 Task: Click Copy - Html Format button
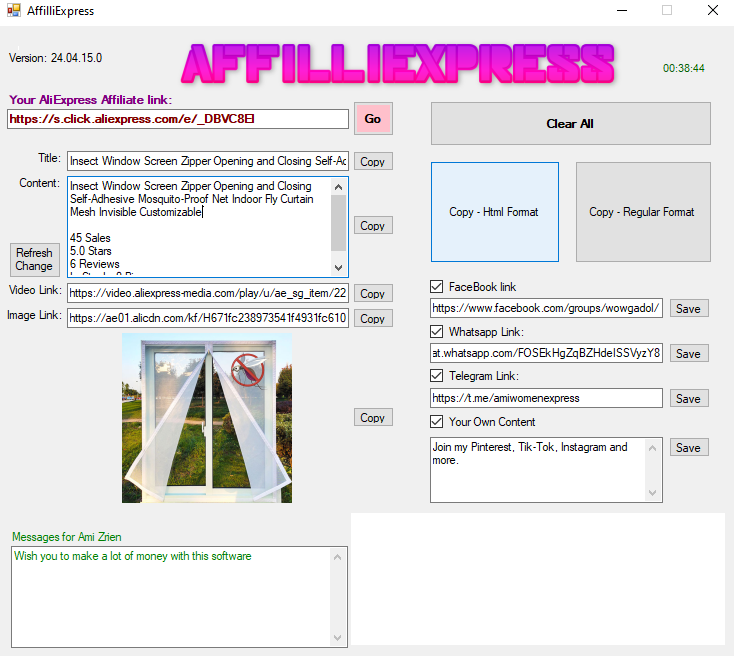tap(495, 212)
